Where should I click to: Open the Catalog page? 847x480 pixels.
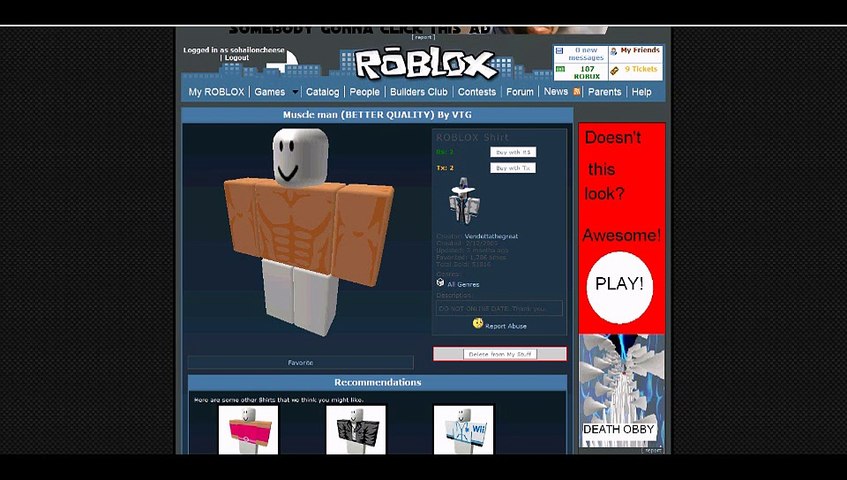point(322,92)
